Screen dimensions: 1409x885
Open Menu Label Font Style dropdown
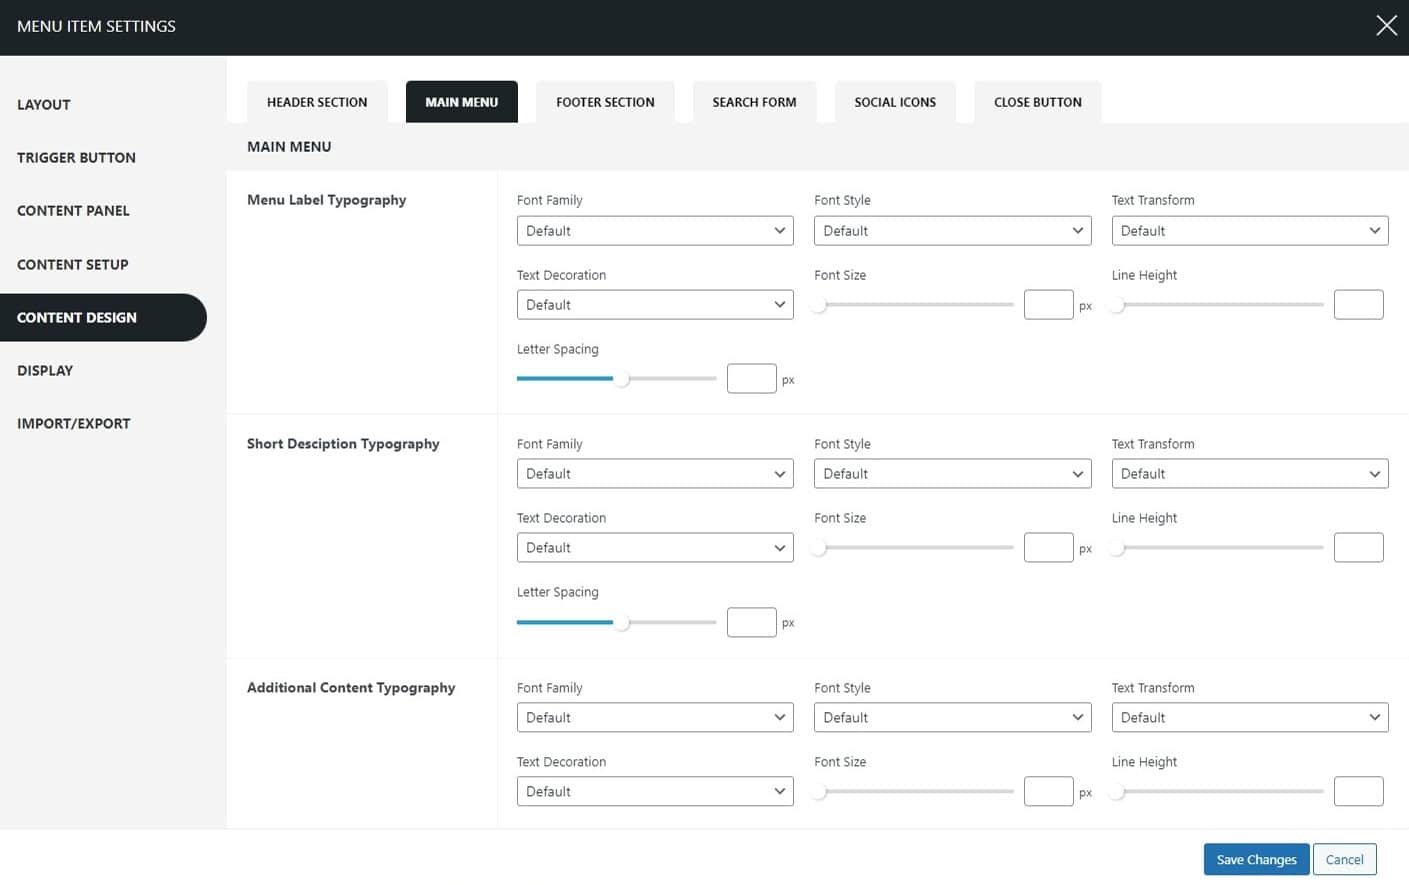point(952,230)
